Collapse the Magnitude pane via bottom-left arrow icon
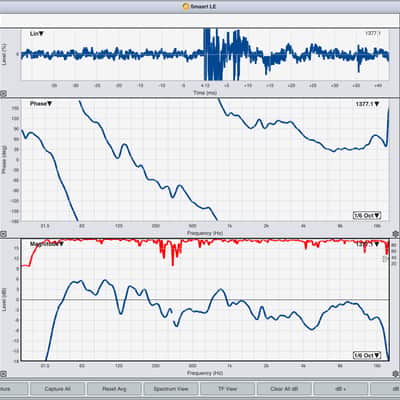This screenshot has height=400, width=400. [3, 373]
